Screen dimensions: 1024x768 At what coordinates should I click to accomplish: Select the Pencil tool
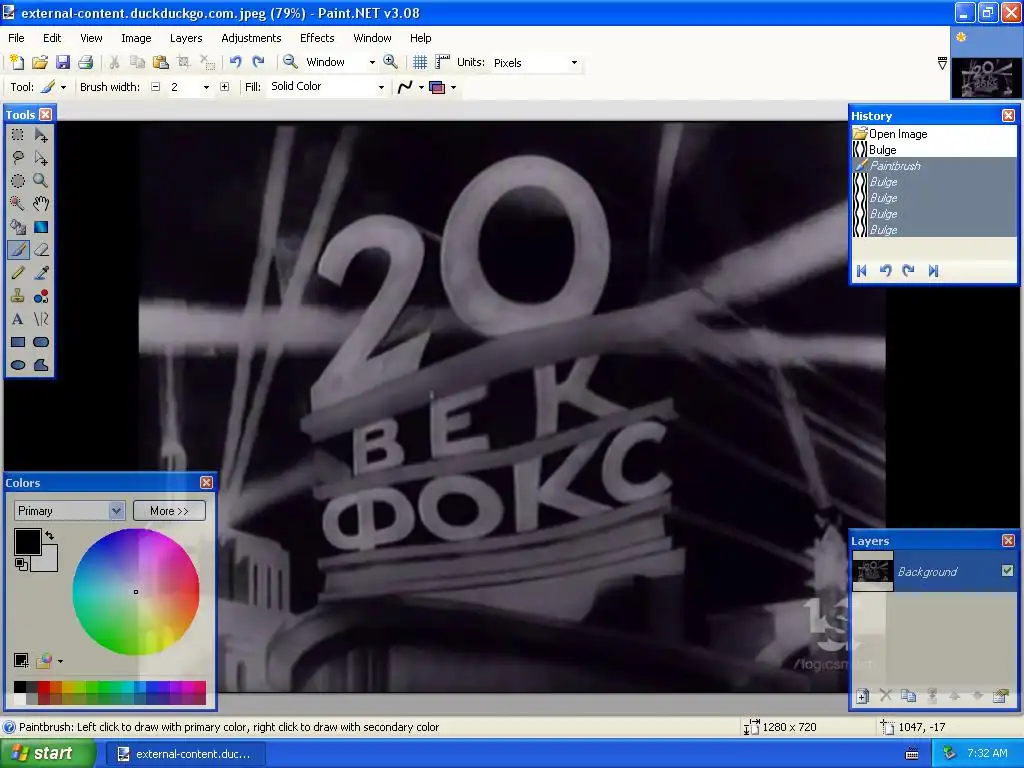18,273
